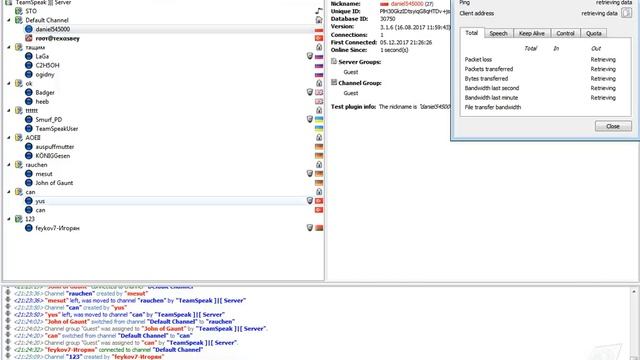The image size is (640, 360).
Task: Click the shield badge on mesut's row
Action: 310,173
